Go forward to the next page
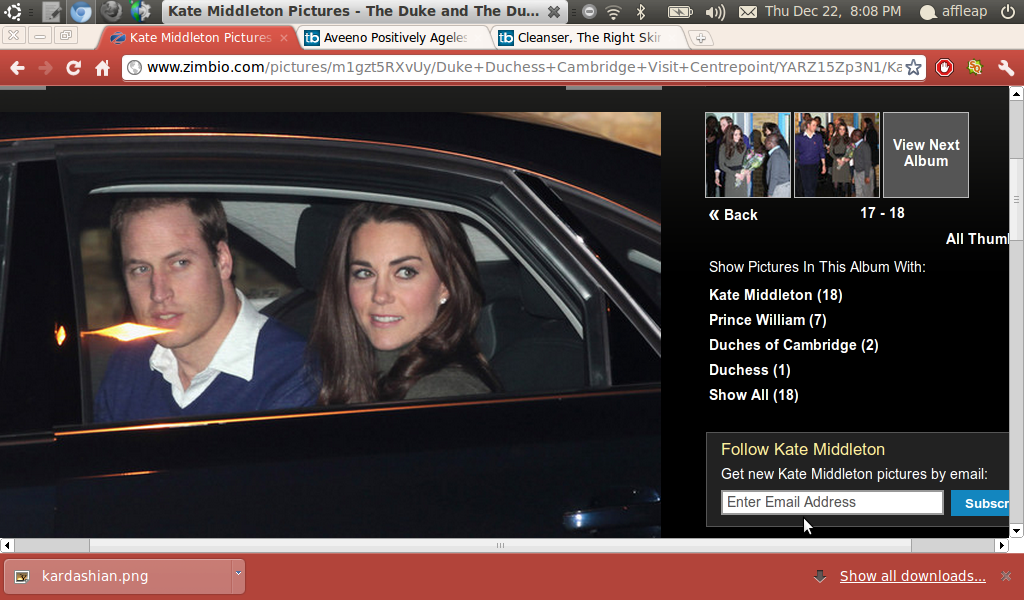This screenshot has height=600, width=1024. pos(46,68)
